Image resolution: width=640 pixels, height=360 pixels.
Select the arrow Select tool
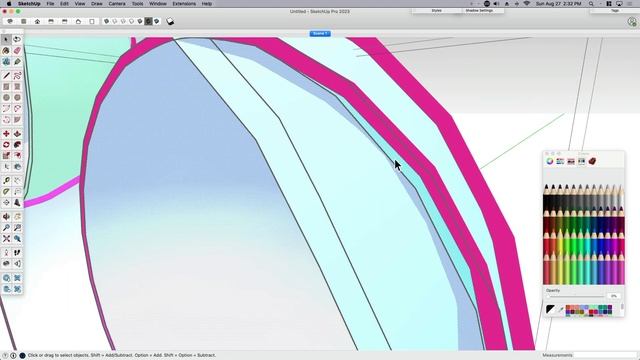pos(6,39)
